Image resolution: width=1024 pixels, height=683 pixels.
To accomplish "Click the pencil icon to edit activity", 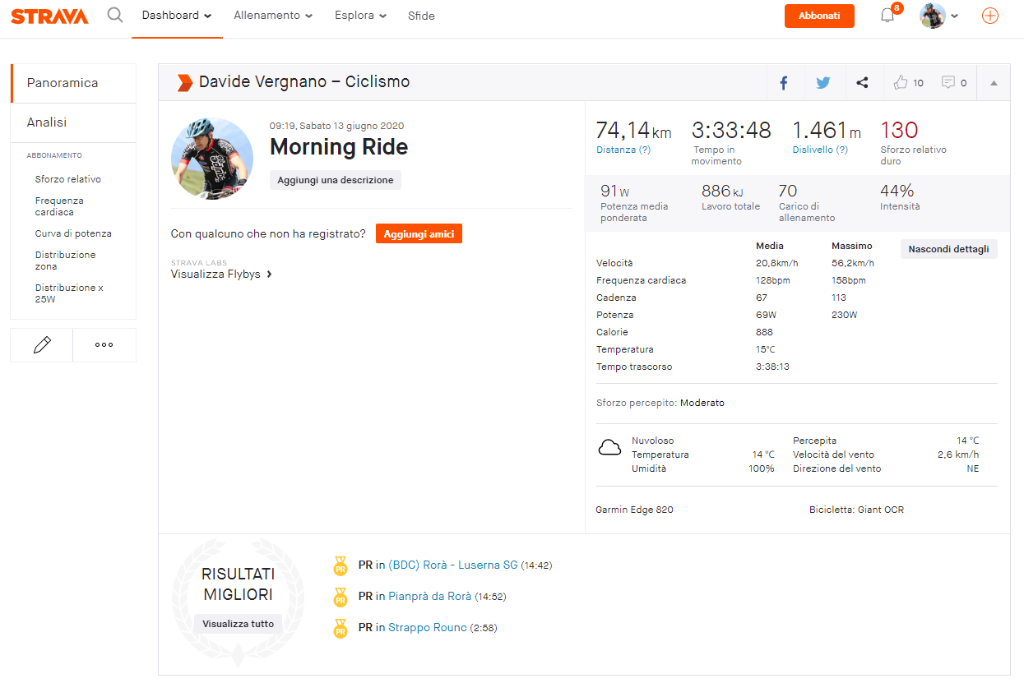I will click(x=40, y=344).
